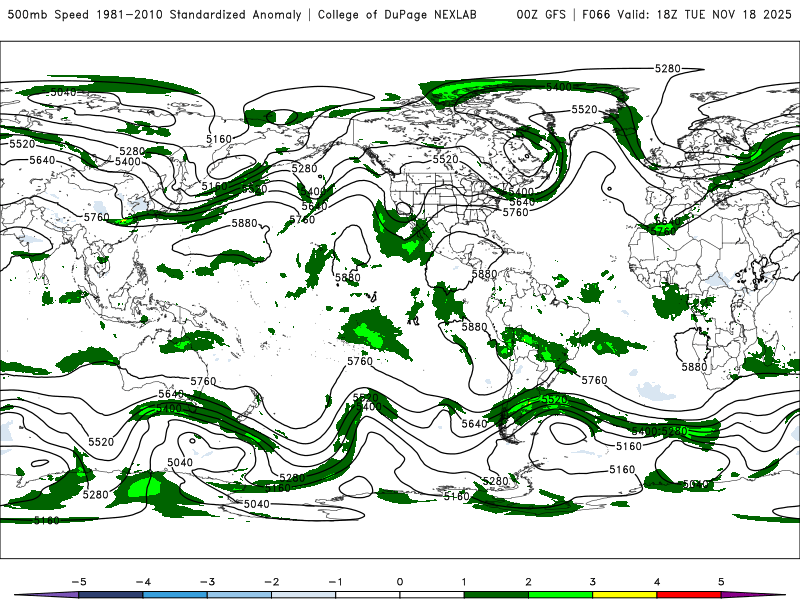Click the 5280 contour label at the top of the Arctic

(668, 68)
